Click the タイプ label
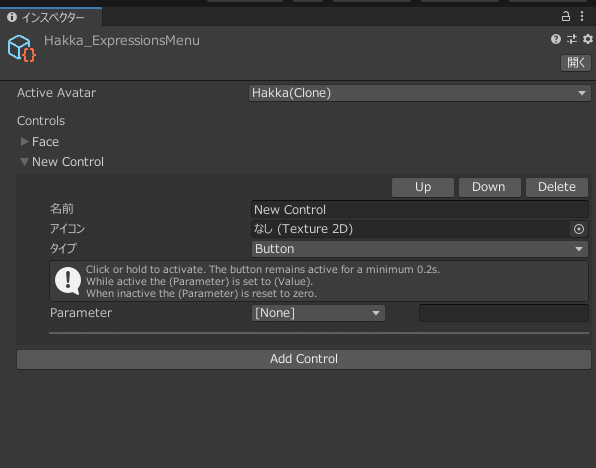 [63, 249]
